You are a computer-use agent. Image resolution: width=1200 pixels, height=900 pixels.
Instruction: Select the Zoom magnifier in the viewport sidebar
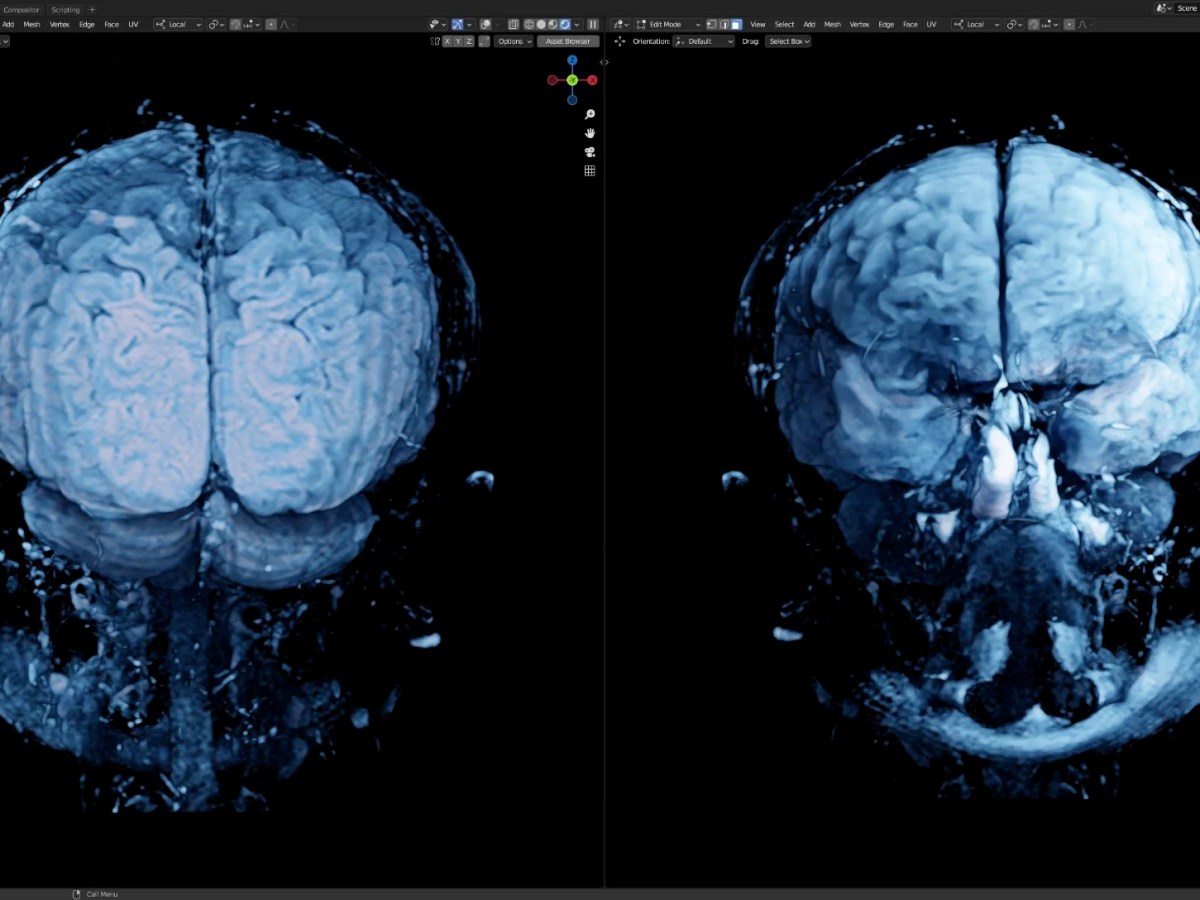point(589,114)
